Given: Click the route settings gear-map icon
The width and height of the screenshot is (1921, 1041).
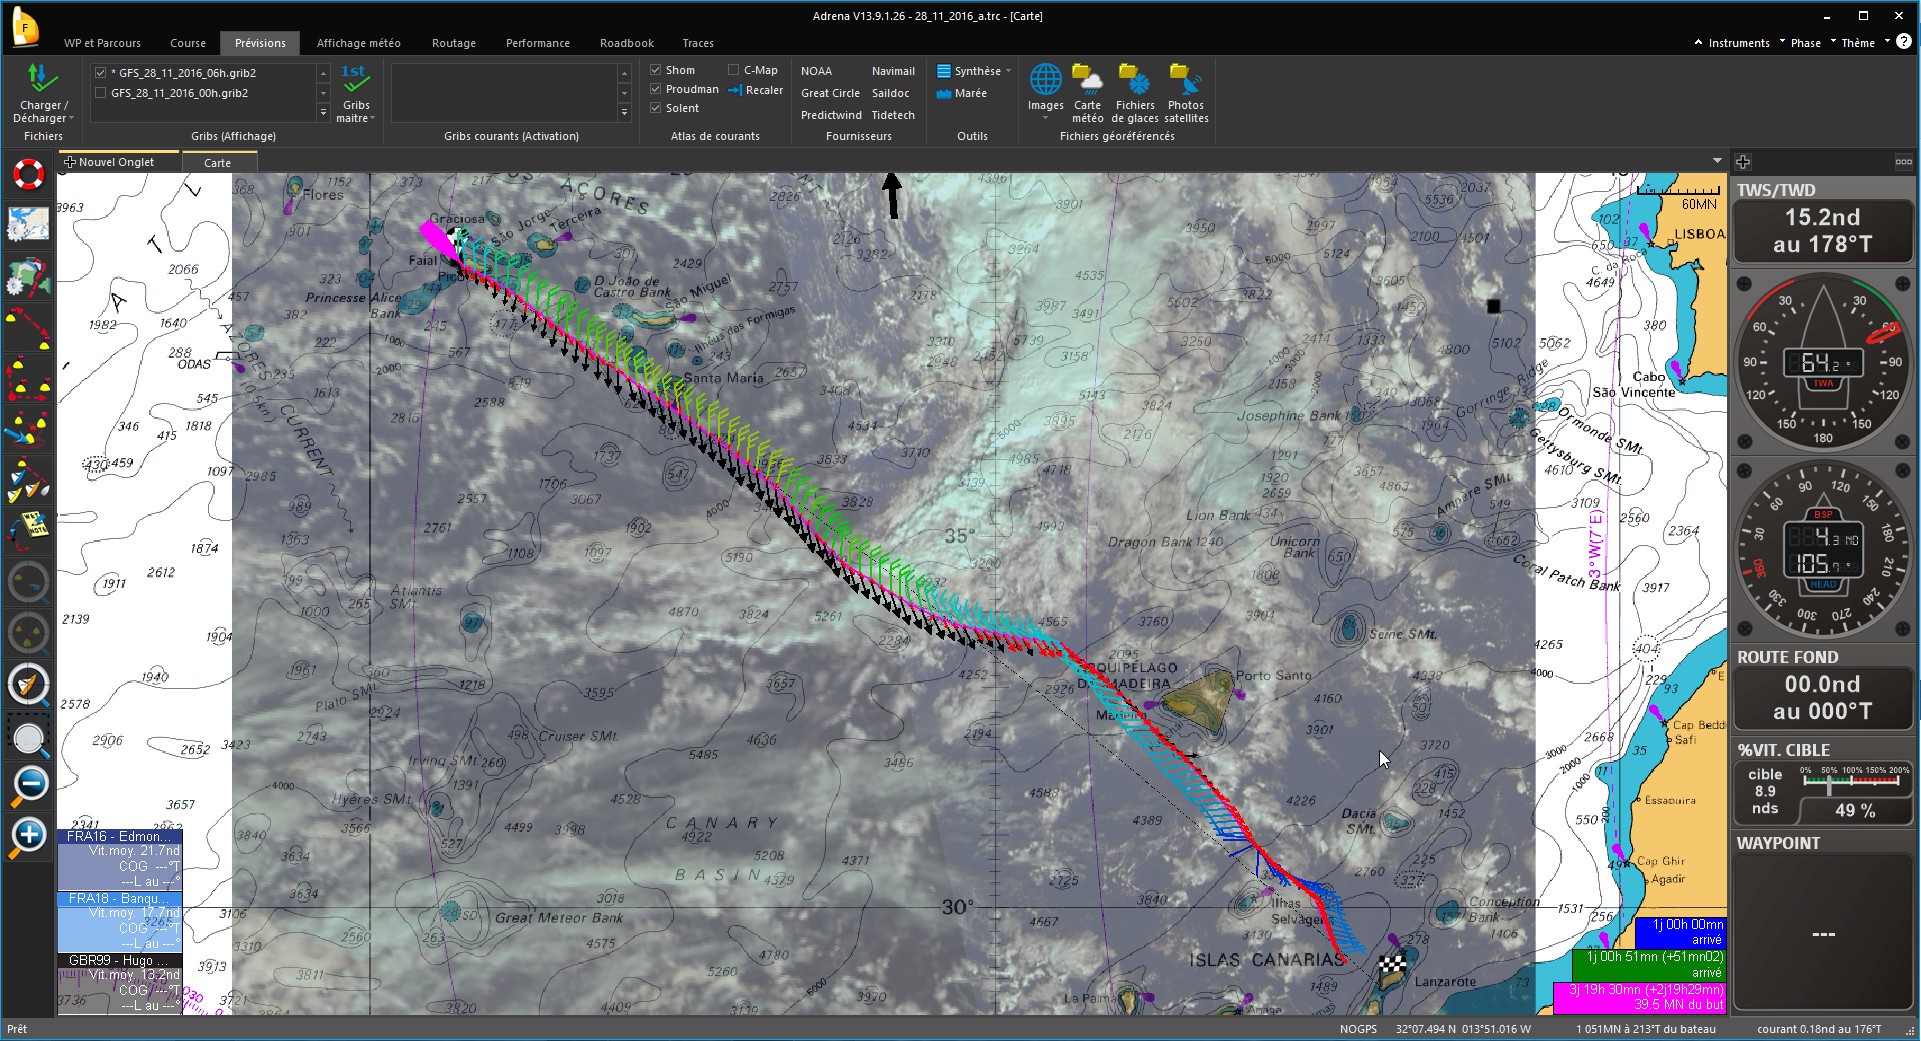Looking at the screenshot, I should [29, 277].
